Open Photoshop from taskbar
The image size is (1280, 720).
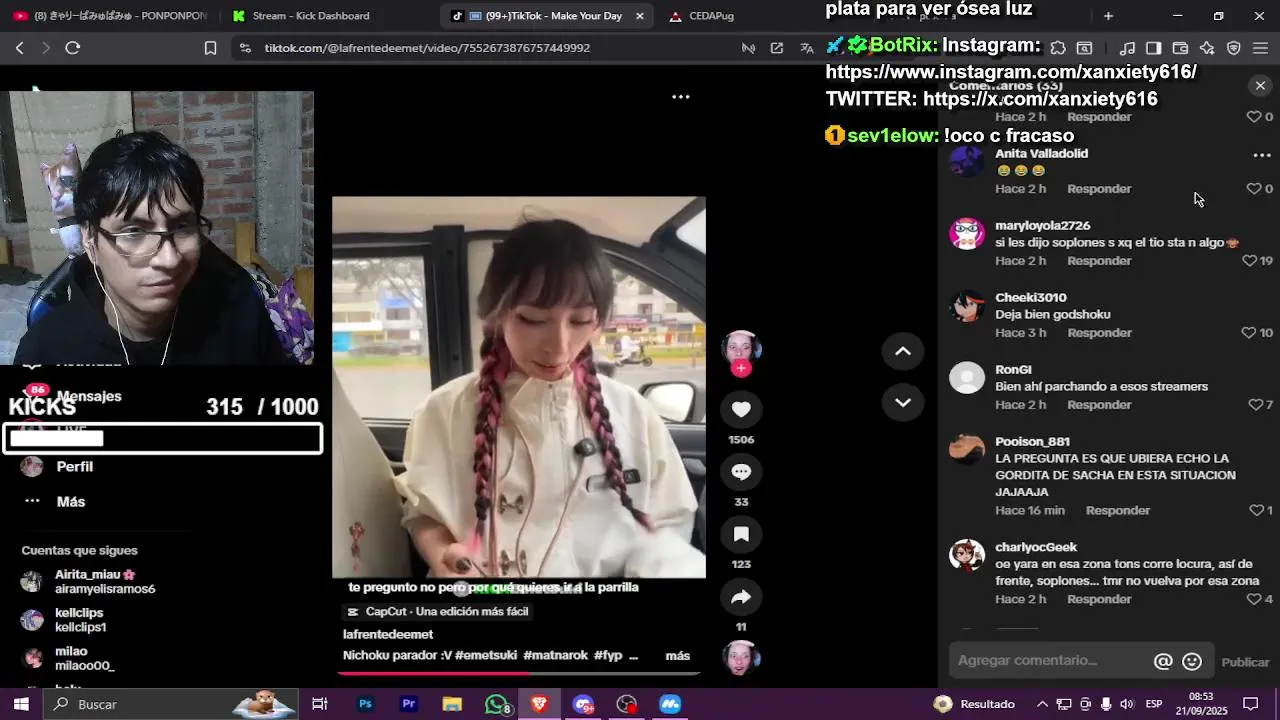coord(365,704)
